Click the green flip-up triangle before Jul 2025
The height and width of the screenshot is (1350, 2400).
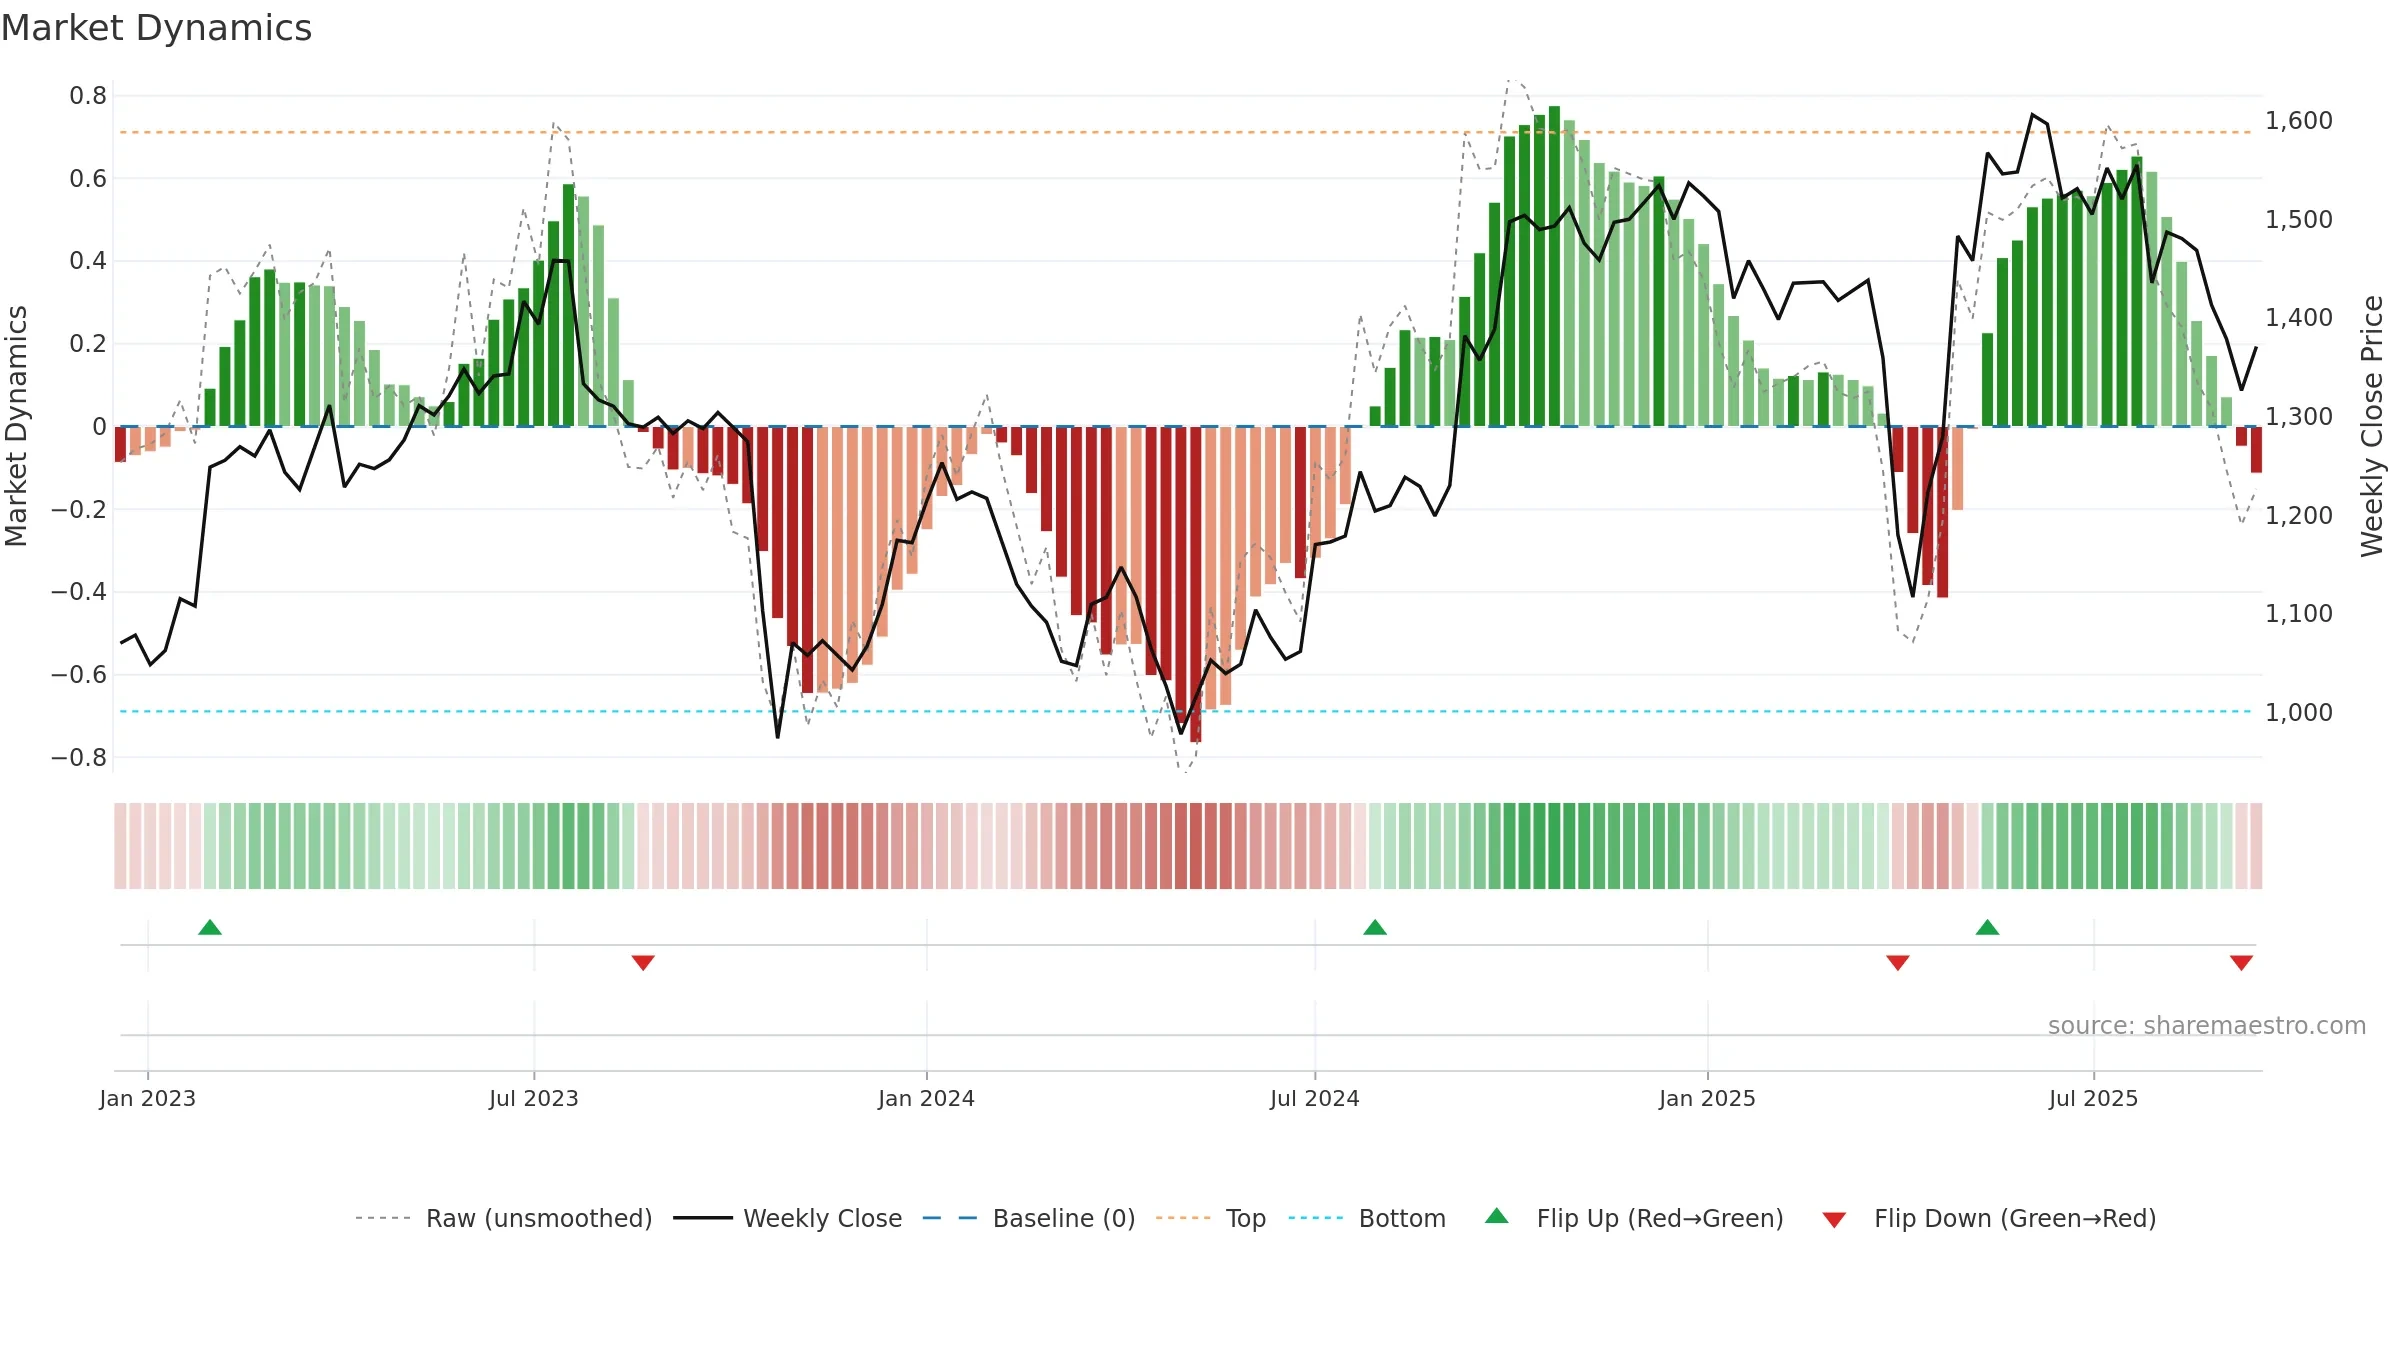click(1987, 928)
